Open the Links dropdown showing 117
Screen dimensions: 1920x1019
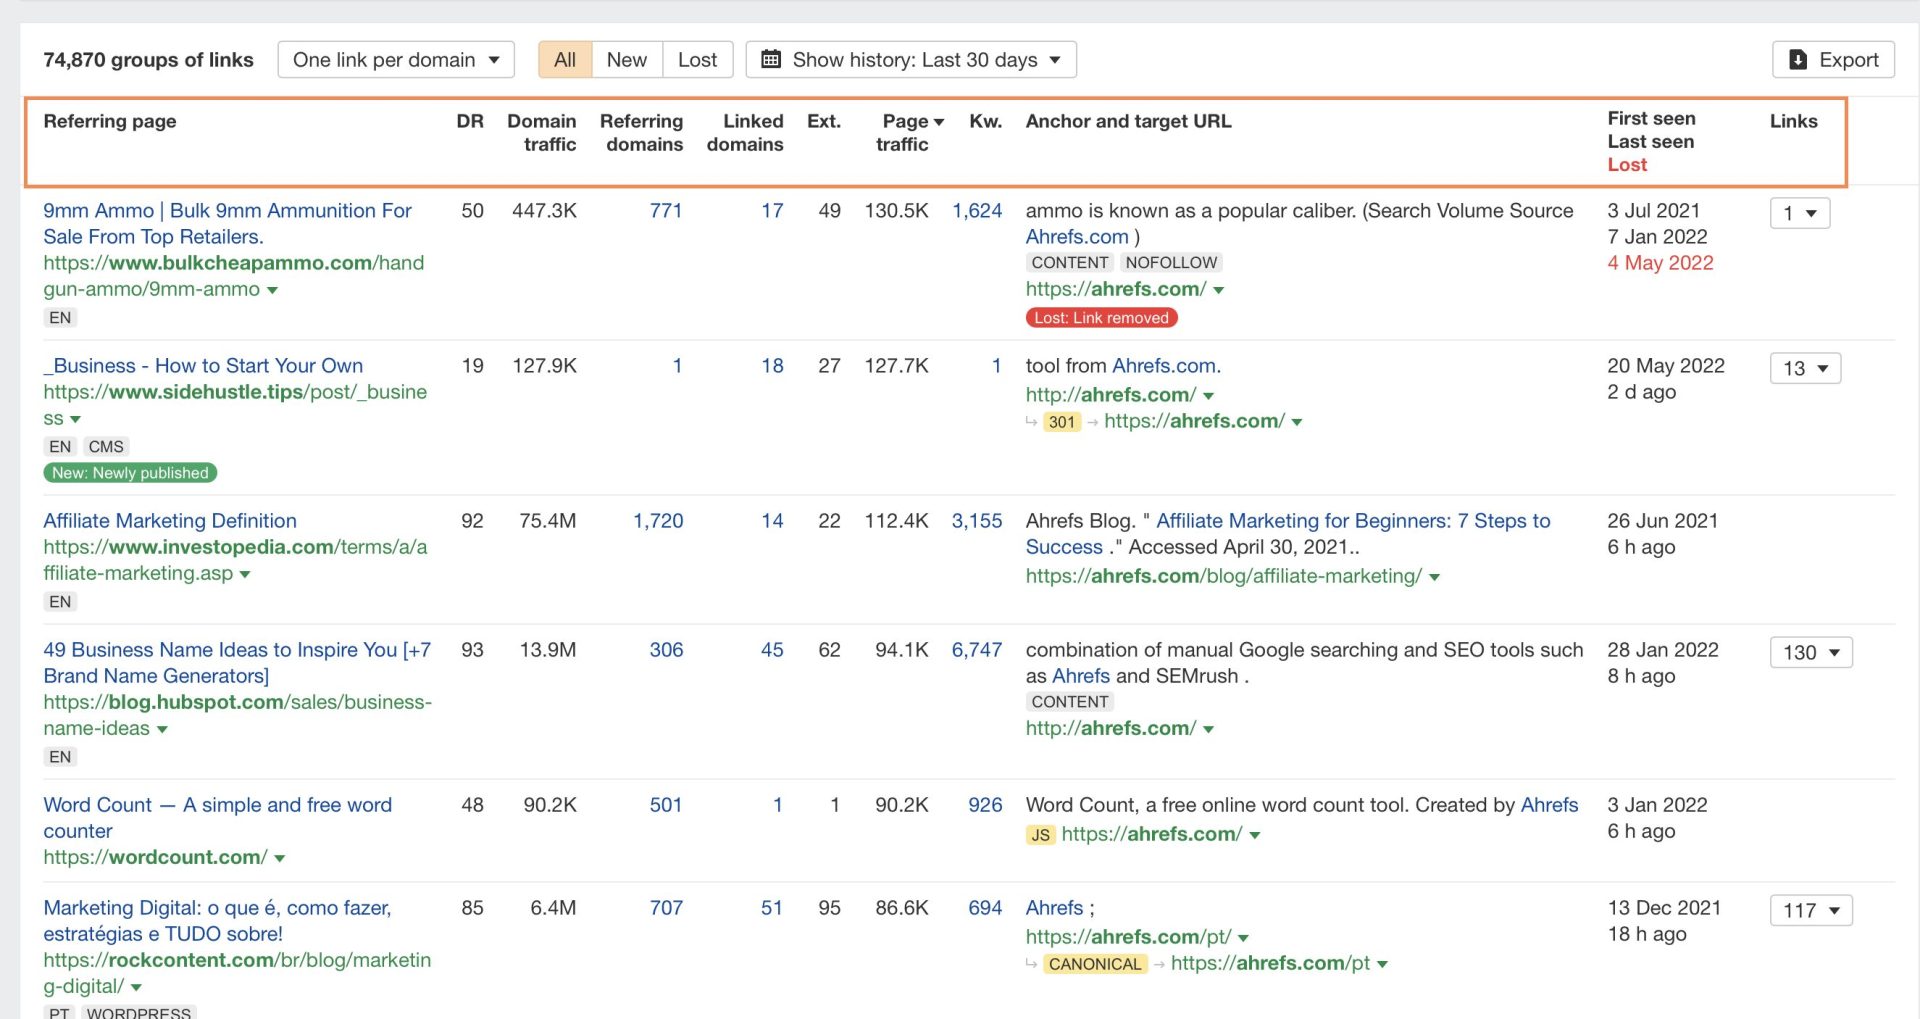[x=1811, y=910]
